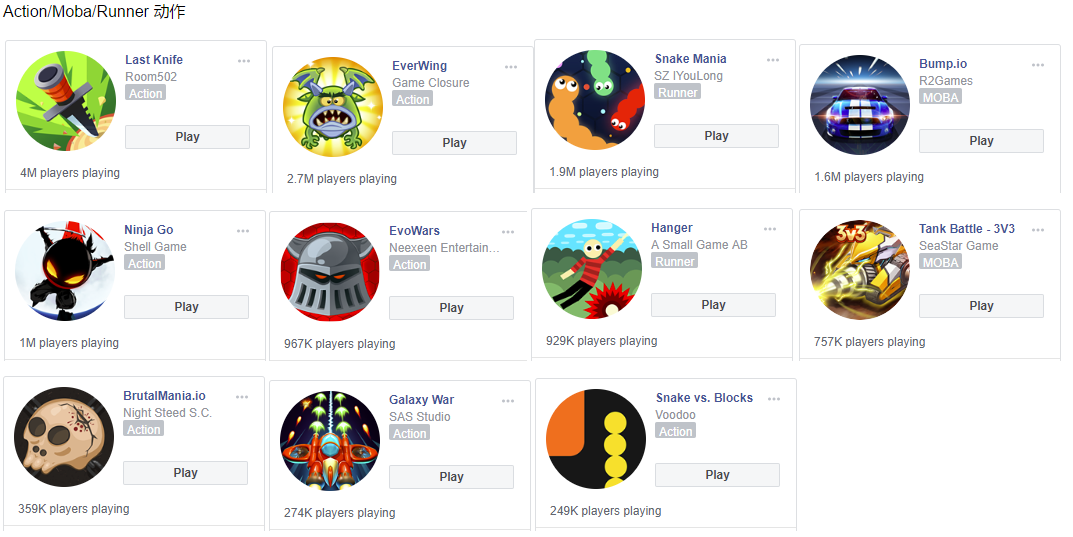This screenshot has height=537, width=1073.
Task: Click the Runner tag under Snake Mania
Action: tap(677, 92)
